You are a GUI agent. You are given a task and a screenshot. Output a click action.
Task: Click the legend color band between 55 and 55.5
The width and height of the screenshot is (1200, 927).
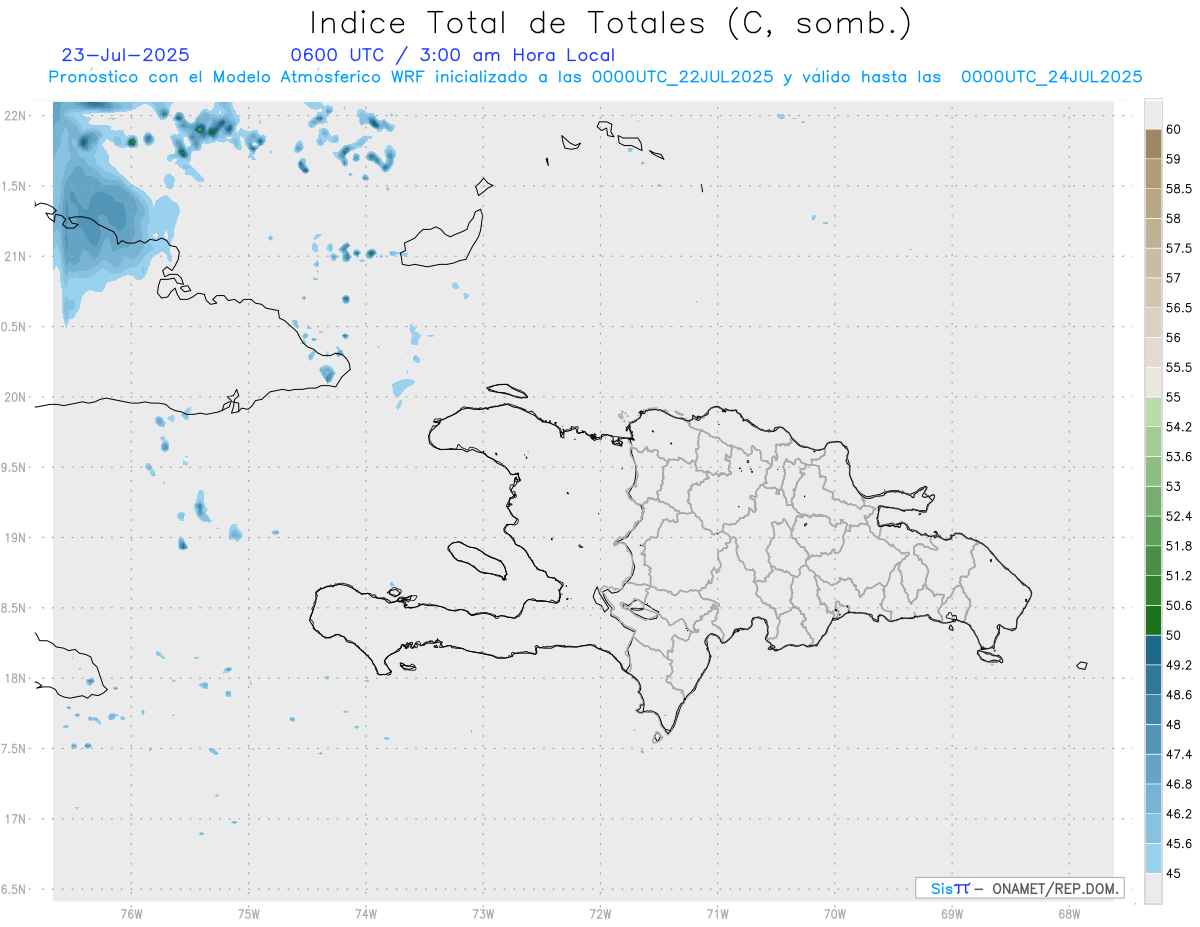[x=1153, y=382]
